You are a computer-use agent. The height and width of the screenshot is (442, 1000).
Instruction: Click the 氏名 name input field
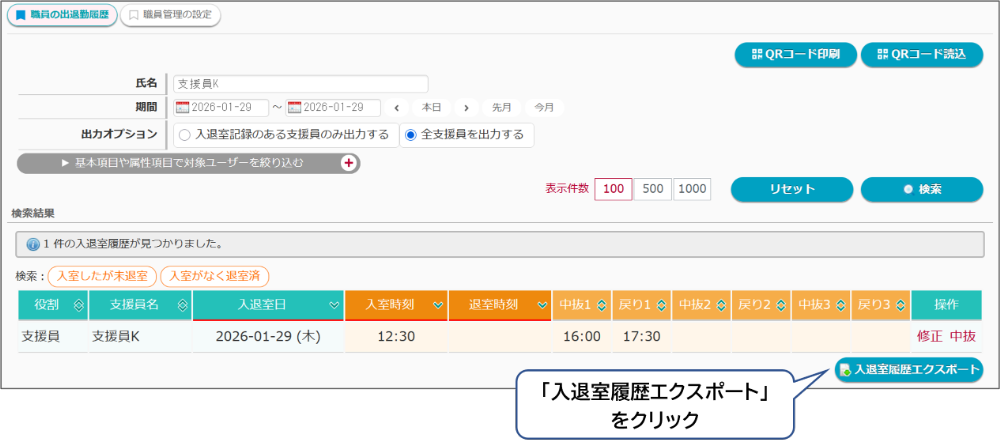300,84
